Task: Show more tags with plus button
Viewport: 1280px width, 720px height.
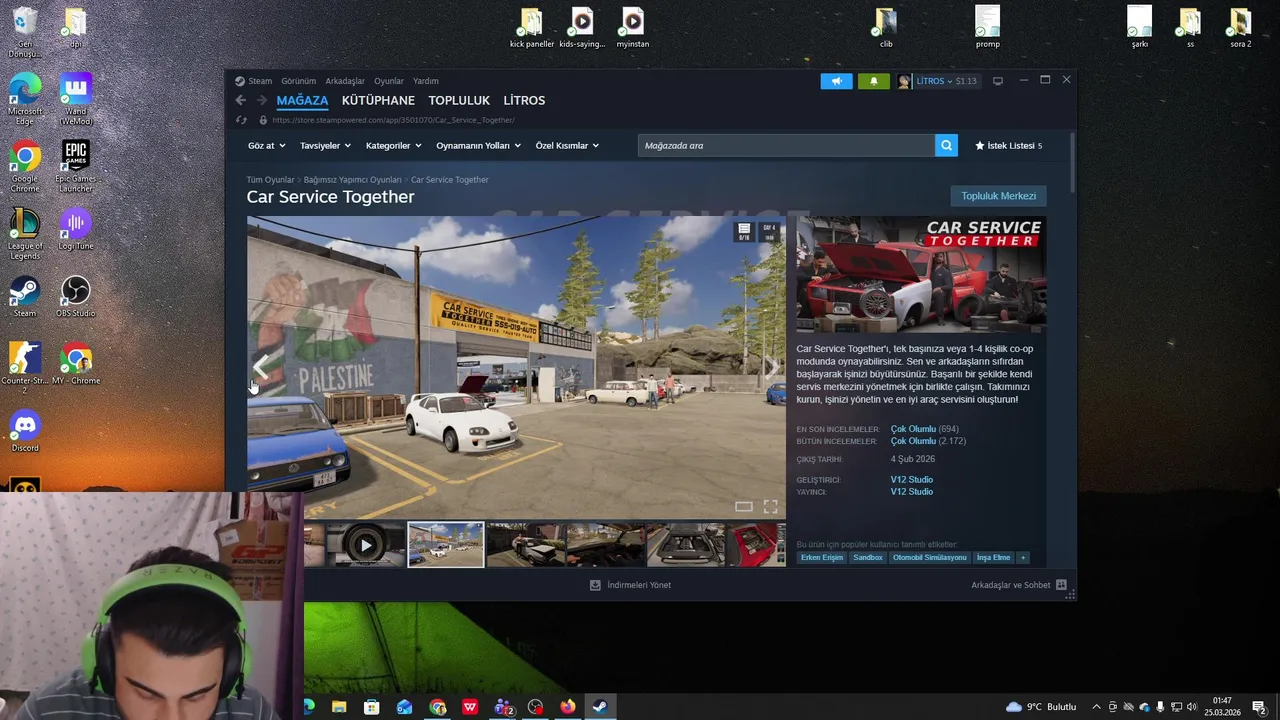Action: coord(1022,558)
